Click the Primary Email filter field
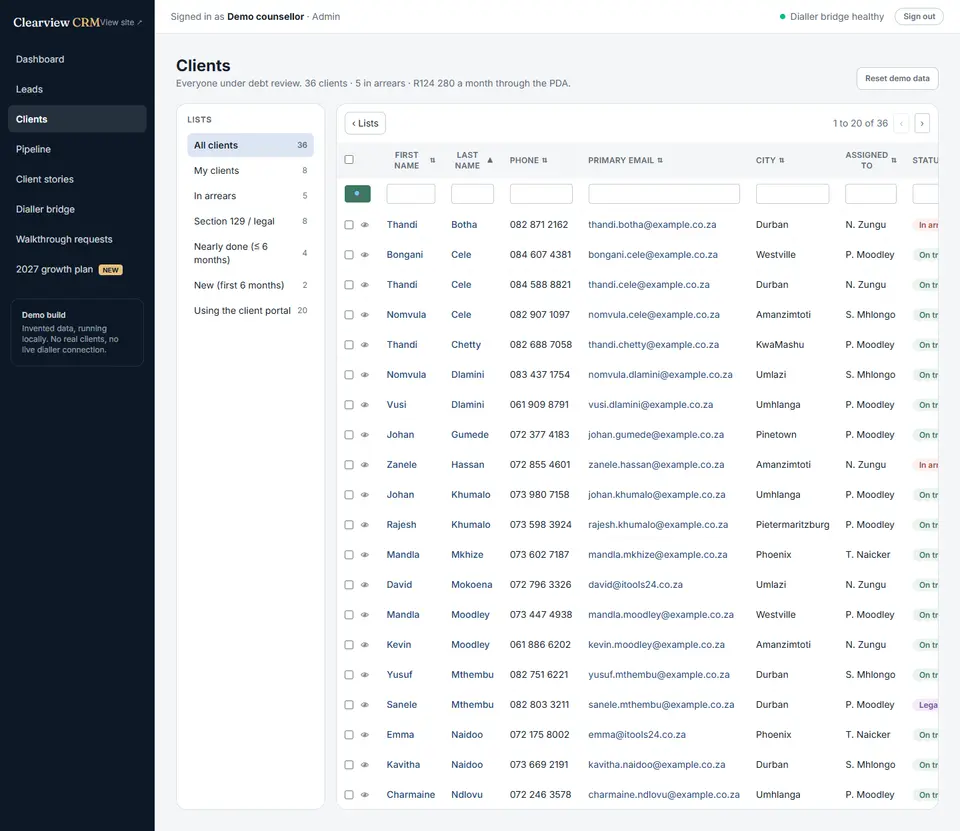960x831 pixels. (664, 194)
